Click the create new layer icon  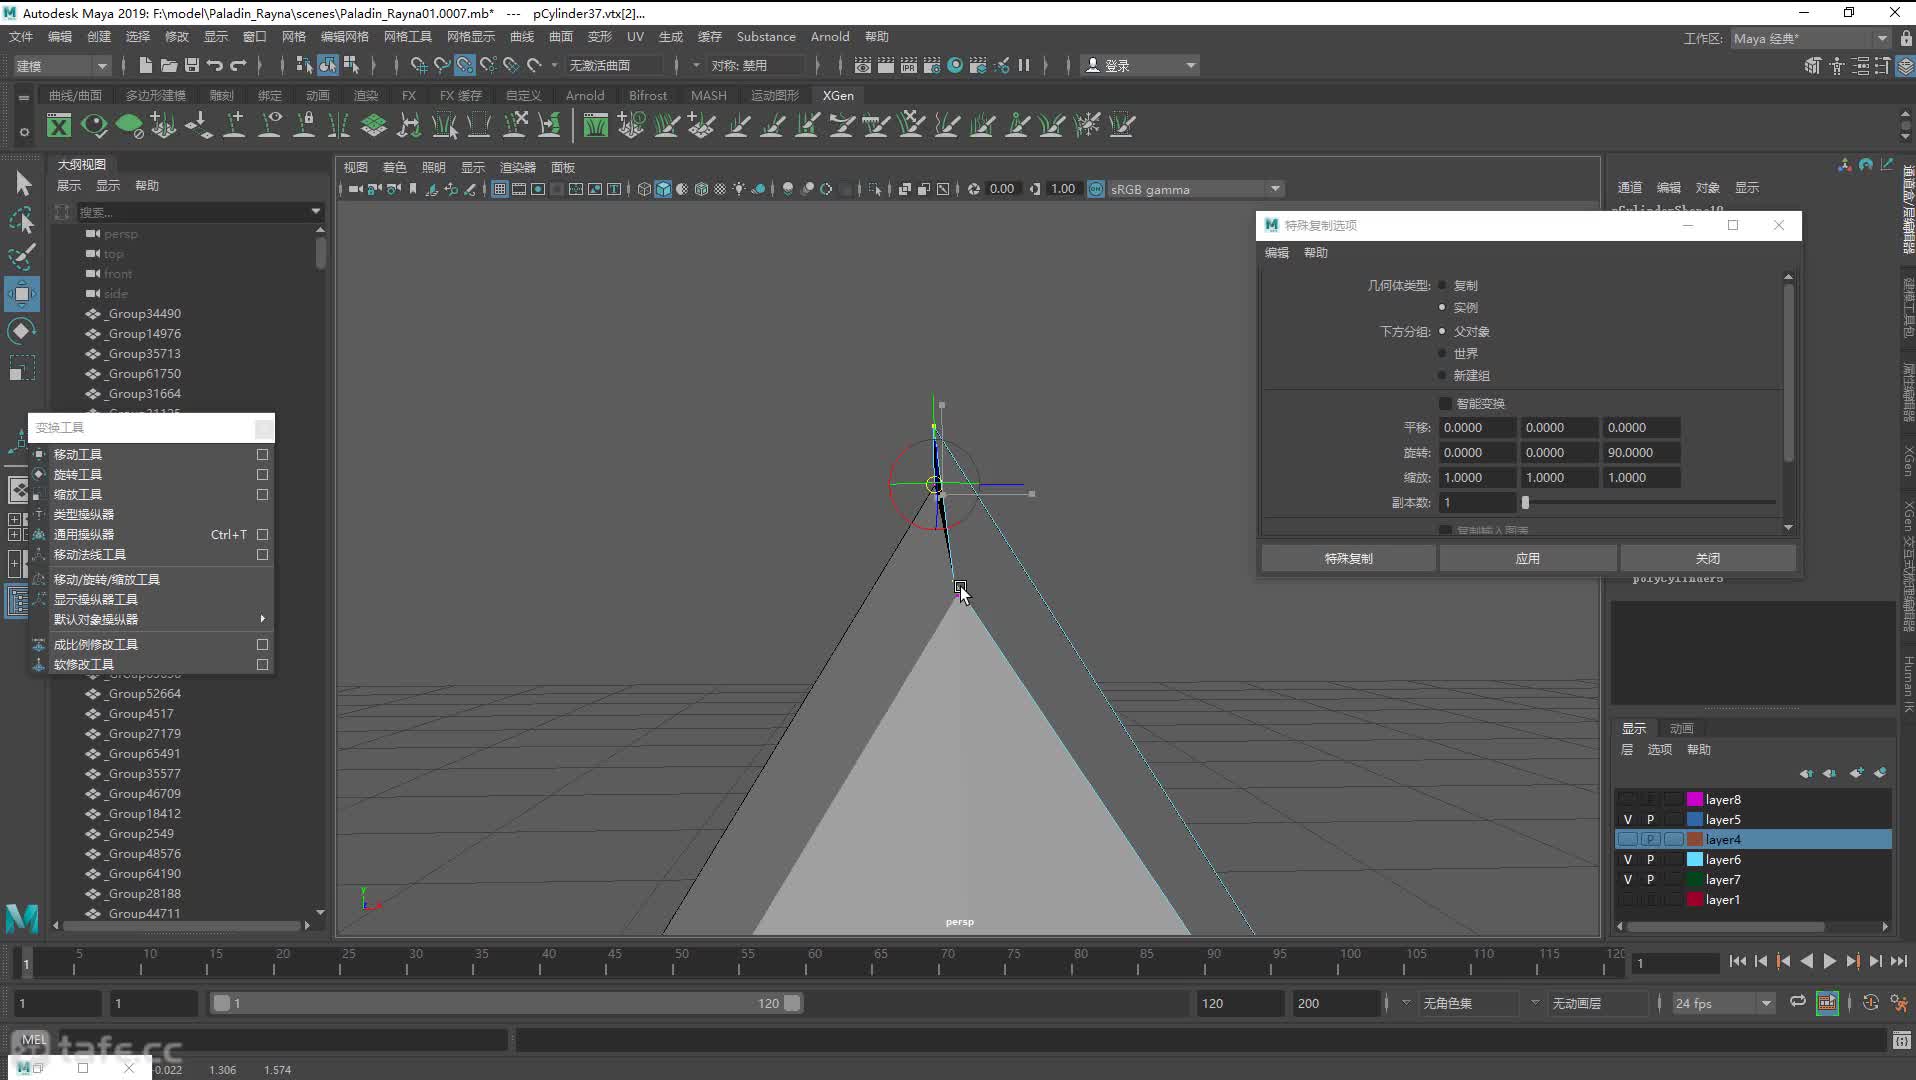(1856, 773)
